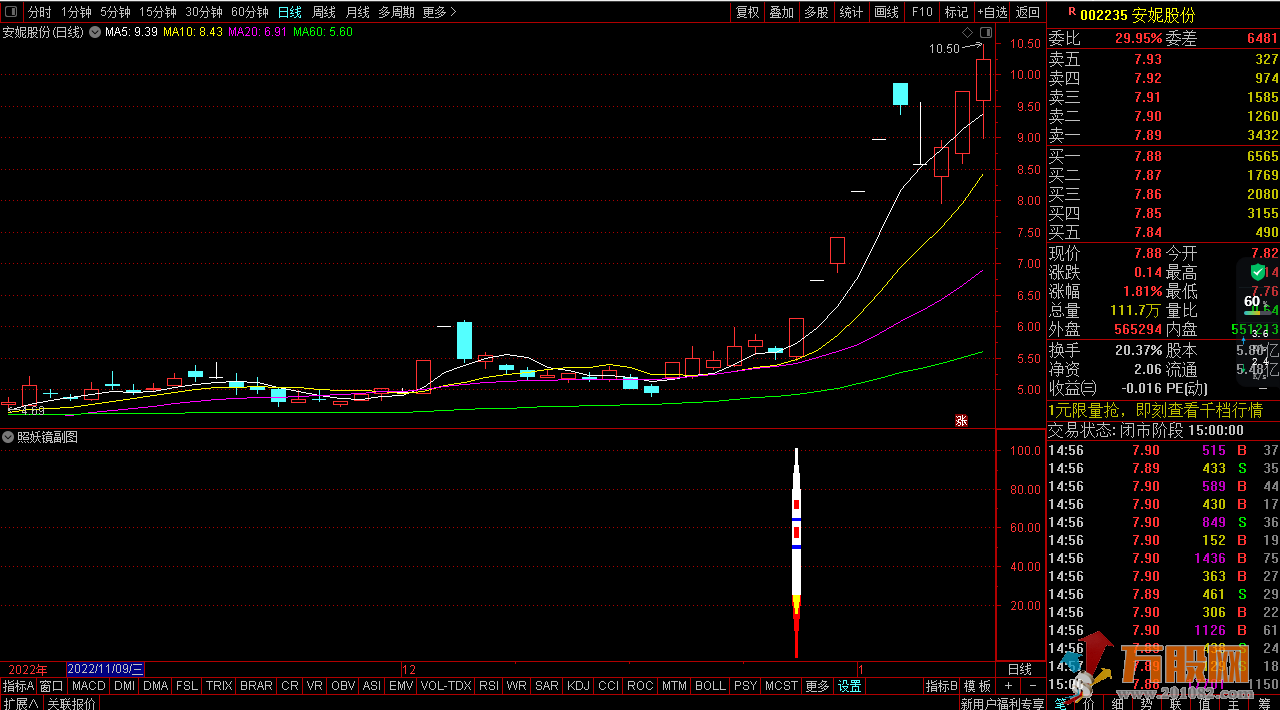Apply the BOLL indicator
The width and height of the screenshot is (1280, 710).
[710, 686]
